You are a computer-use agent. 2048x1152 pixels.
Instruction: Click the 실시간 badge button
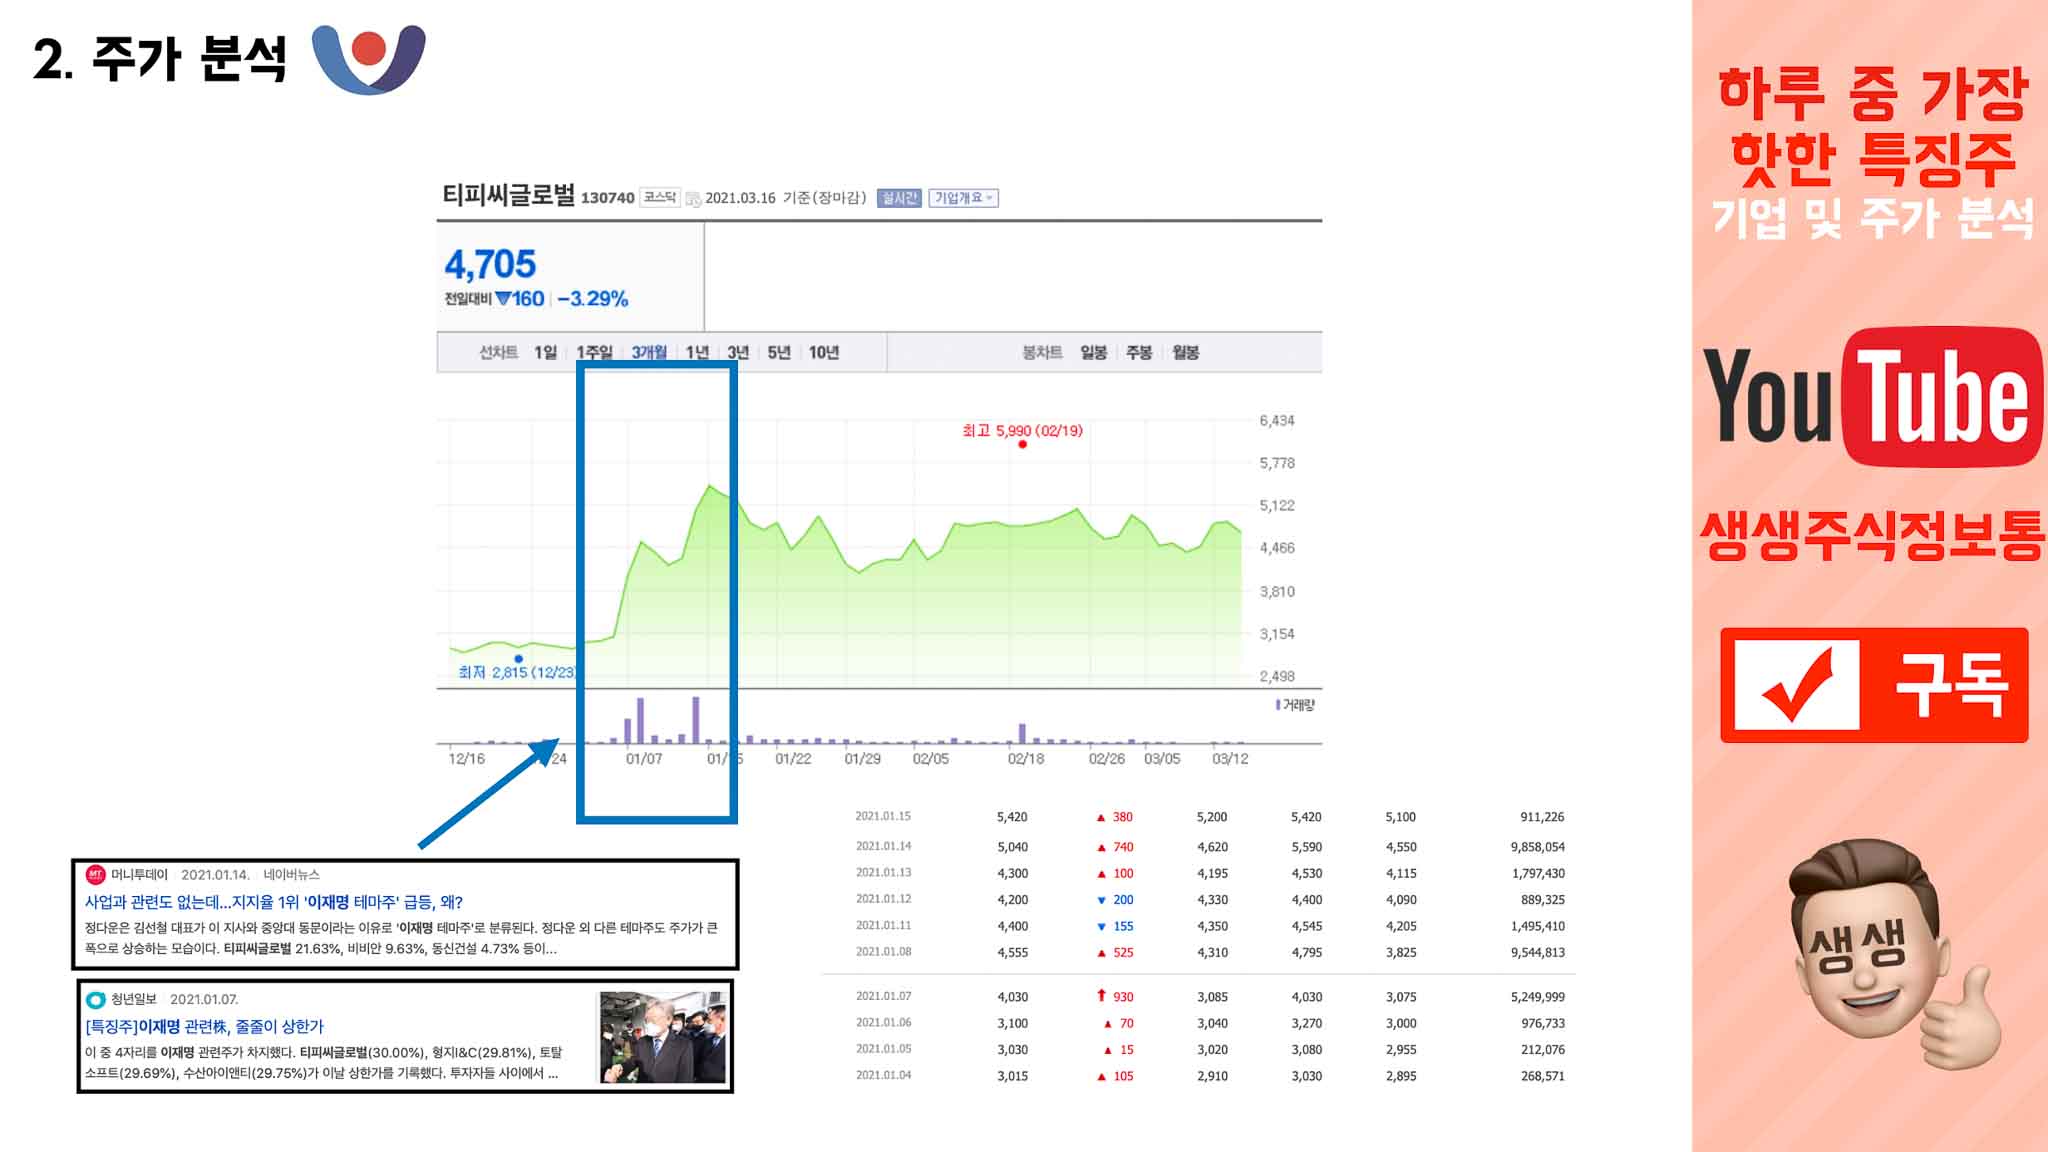coord(898,198)
